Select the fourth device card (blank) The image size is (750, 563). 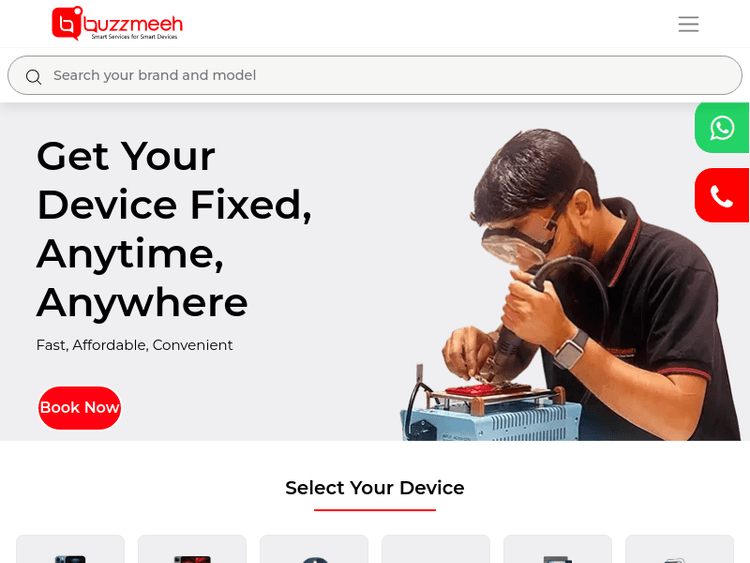pyautogui.click(x=436, y=549)
